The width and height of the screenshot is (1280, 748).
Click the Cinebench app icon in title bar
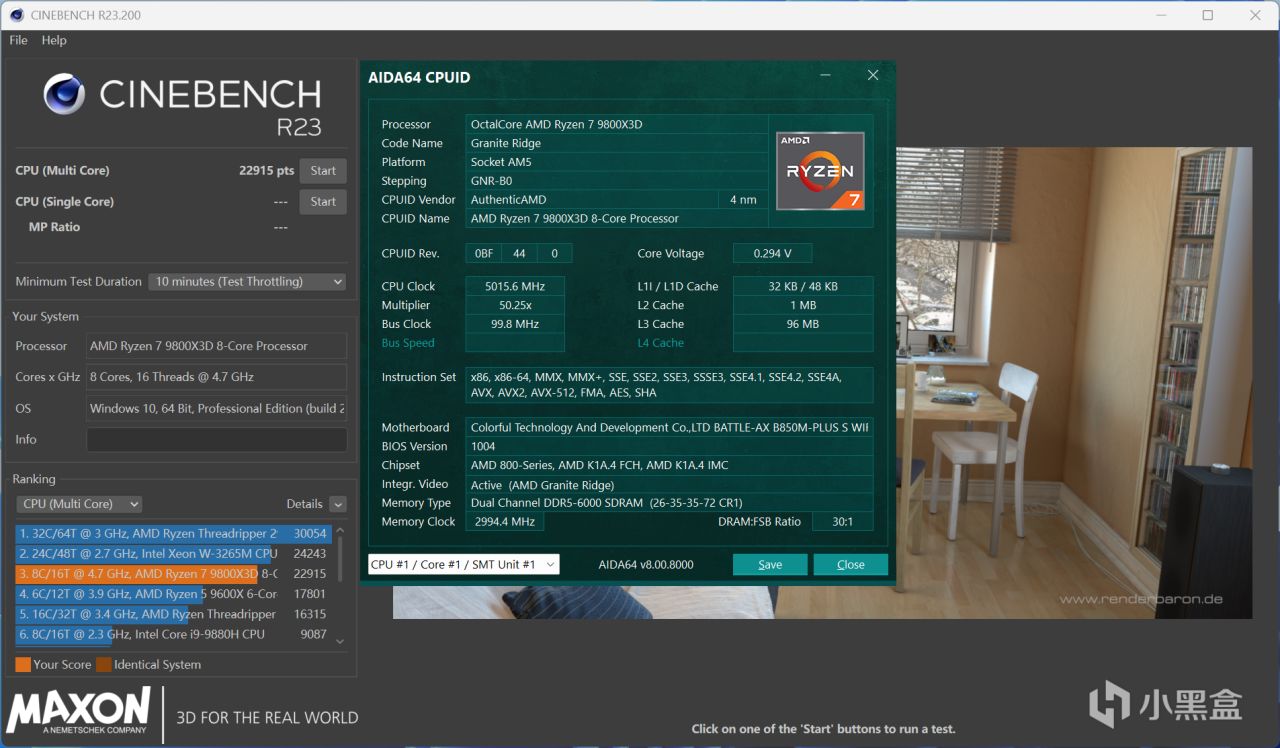point(15,15)
